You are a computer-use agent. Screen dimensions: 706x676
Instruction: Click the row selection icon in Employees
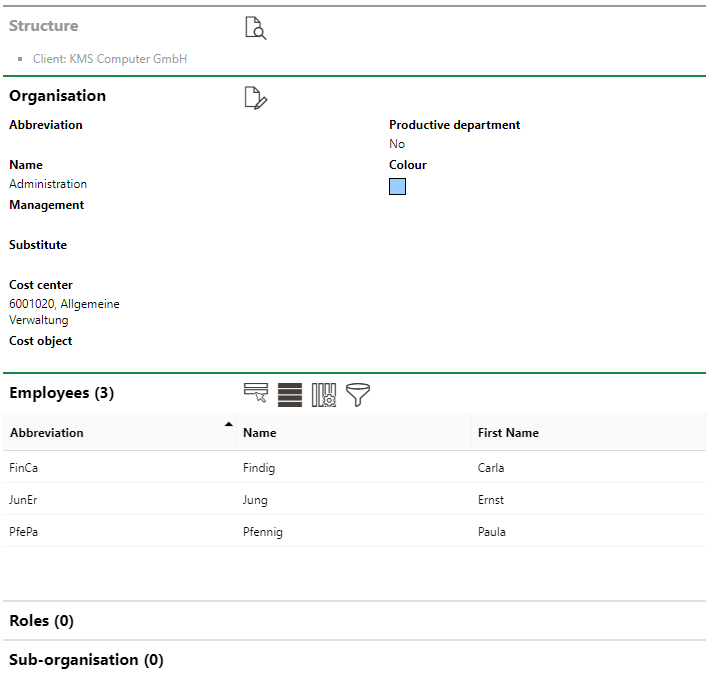click(x=256, y=394)
